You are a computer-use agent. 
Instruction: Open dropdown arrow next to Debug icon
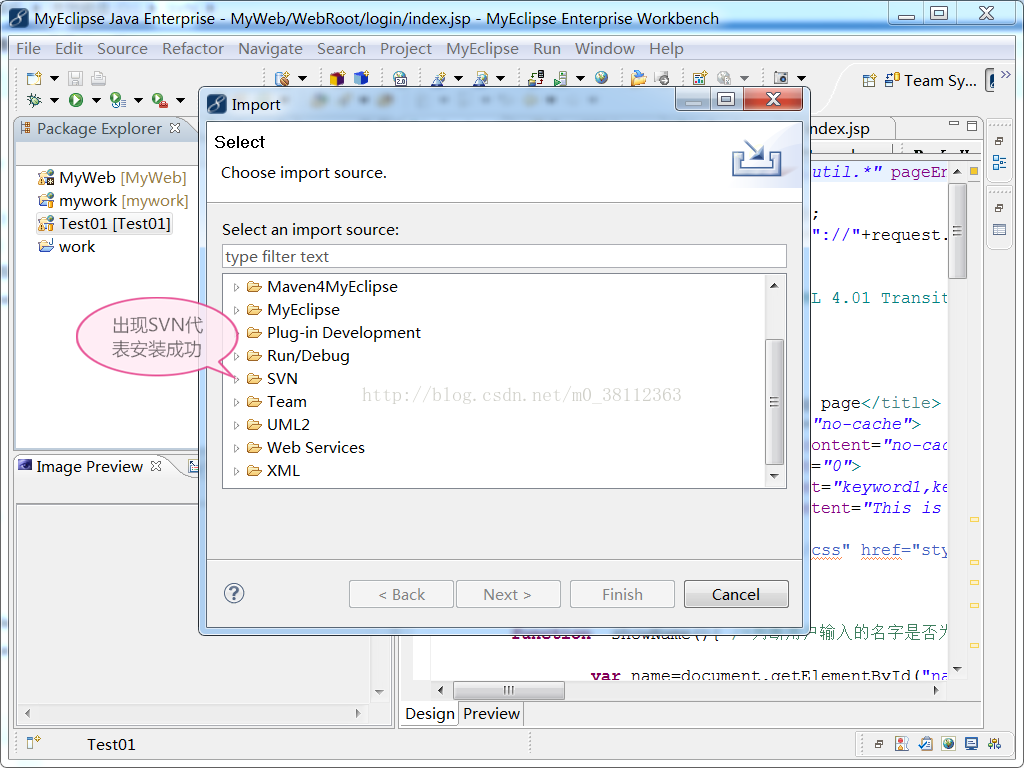pos(54,101)
